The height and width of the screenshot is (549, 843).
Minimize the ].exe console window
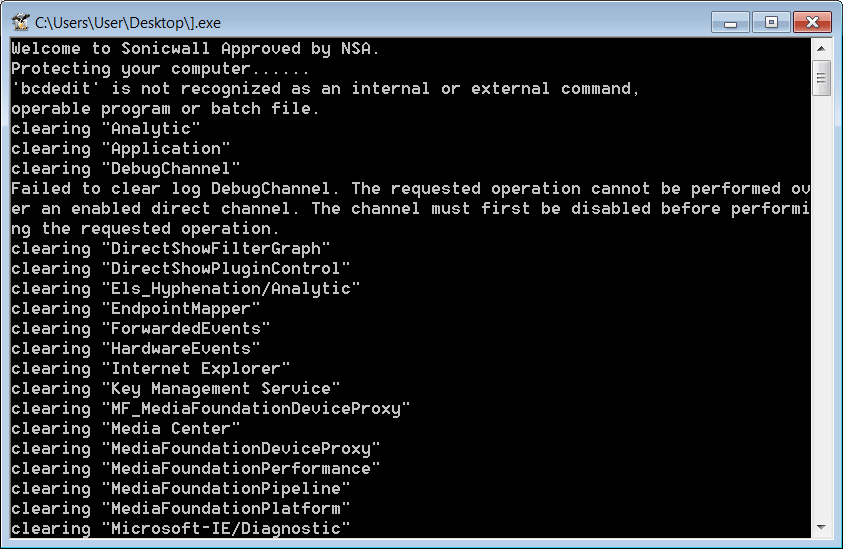click(x=730, y=23)
